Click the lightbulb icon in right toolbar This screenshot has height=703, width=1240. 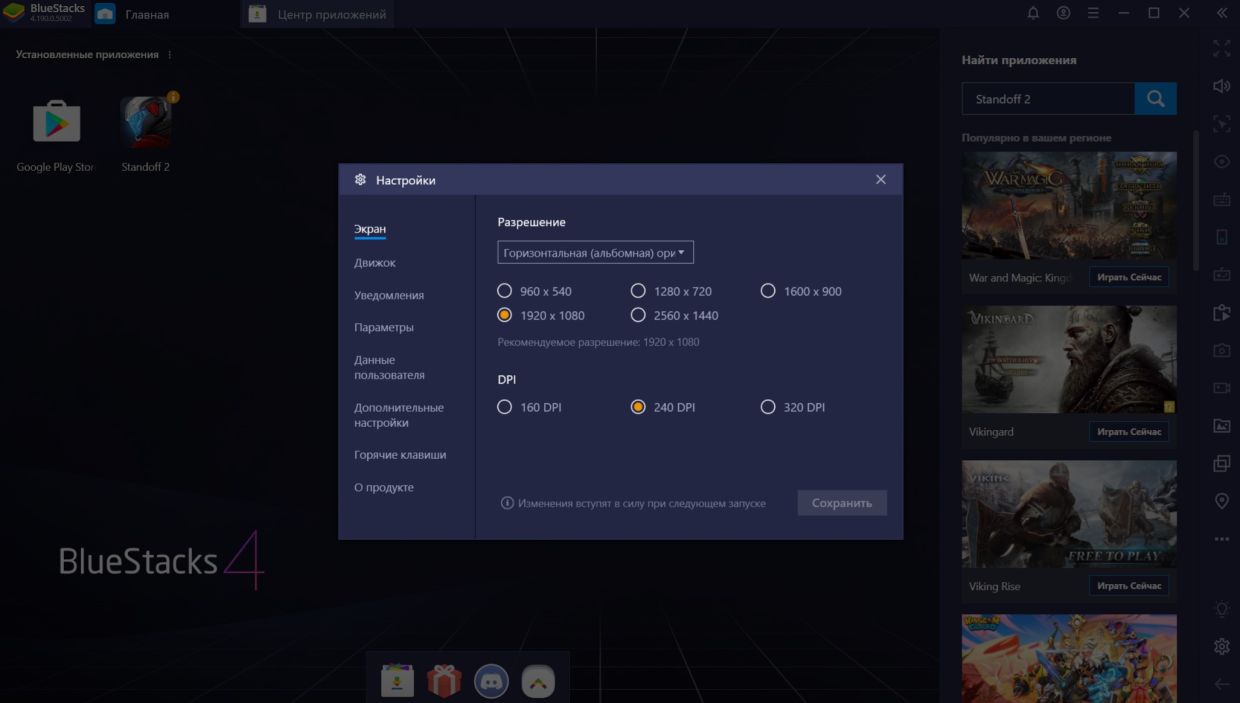point(1221,609)
